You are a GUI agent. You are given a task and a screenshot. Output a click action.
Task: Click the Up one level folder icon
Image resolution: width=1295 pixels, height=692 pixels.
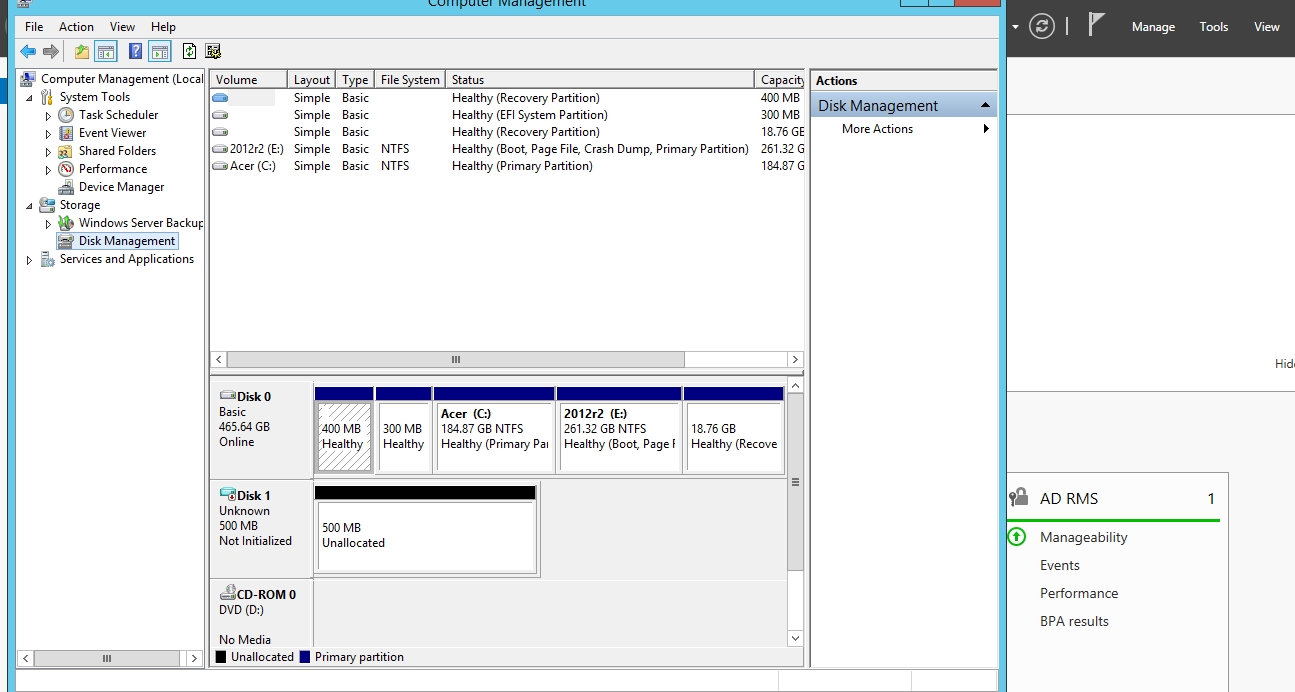[x=82, y=52]
